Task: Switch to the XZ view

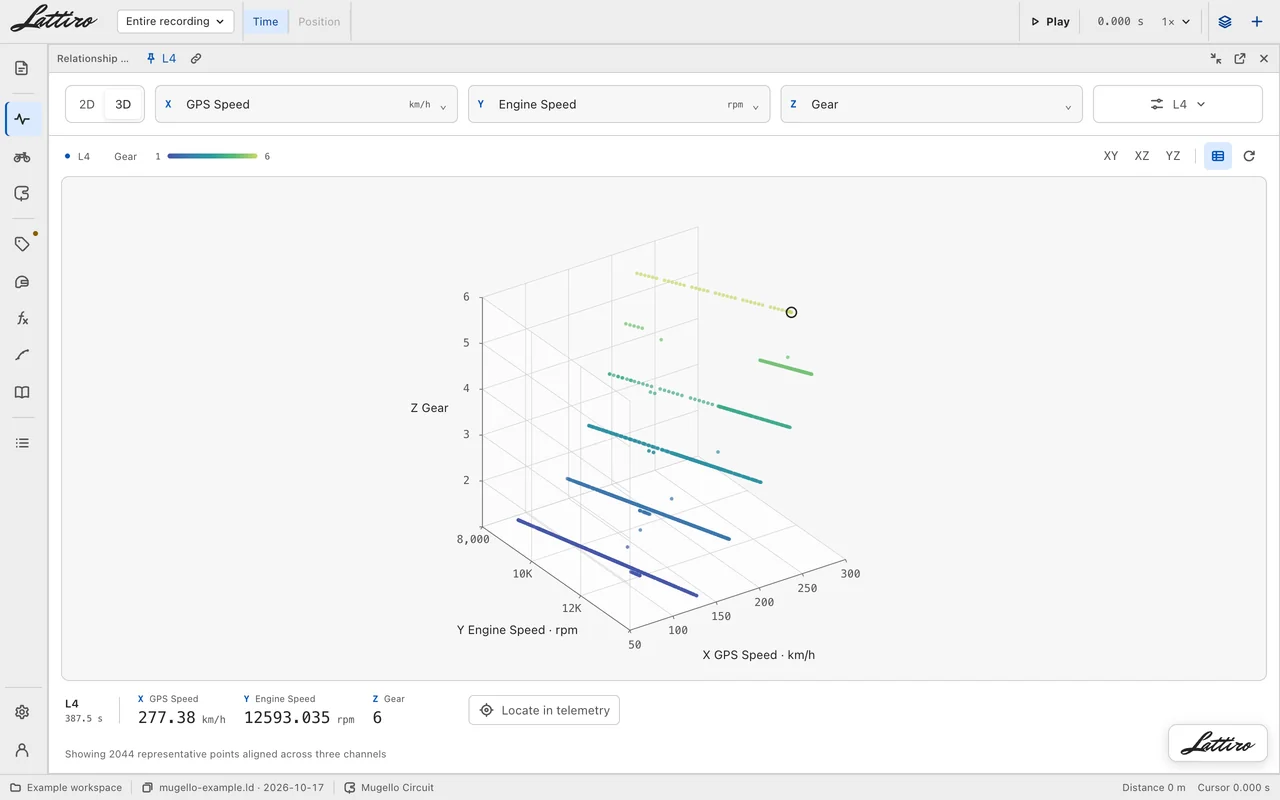Action: click(x=1142, y=156)
